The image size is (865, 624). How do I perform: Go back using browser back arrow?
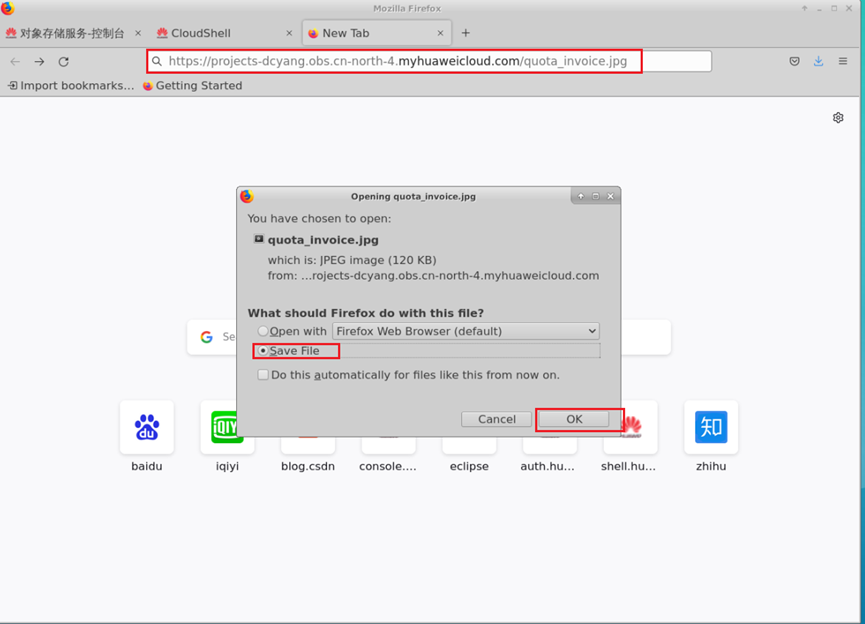click(15, 62)
